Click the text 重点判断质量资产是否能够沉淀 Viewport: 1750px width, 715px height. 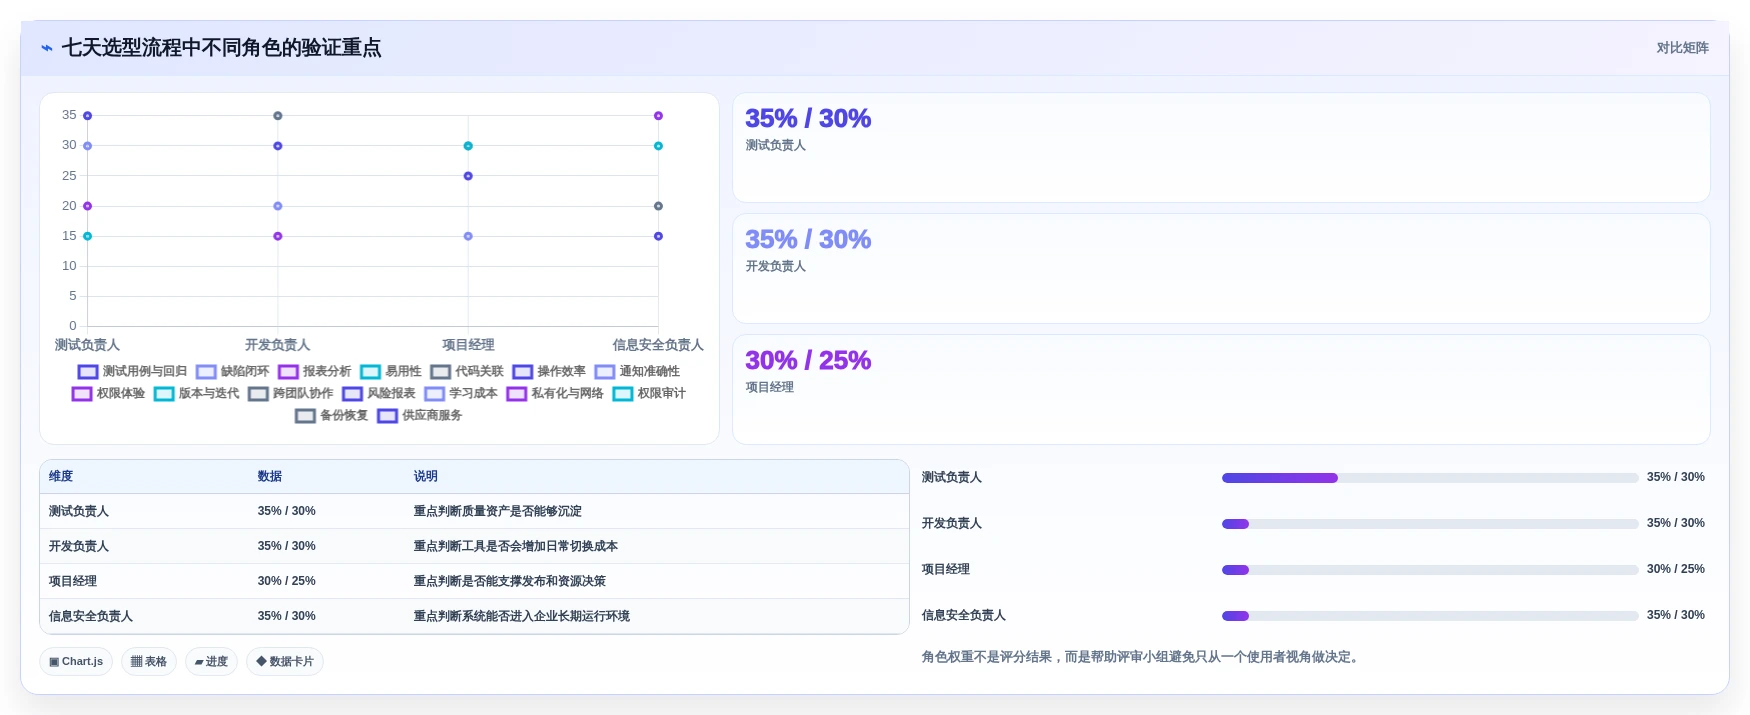[498, 511]
